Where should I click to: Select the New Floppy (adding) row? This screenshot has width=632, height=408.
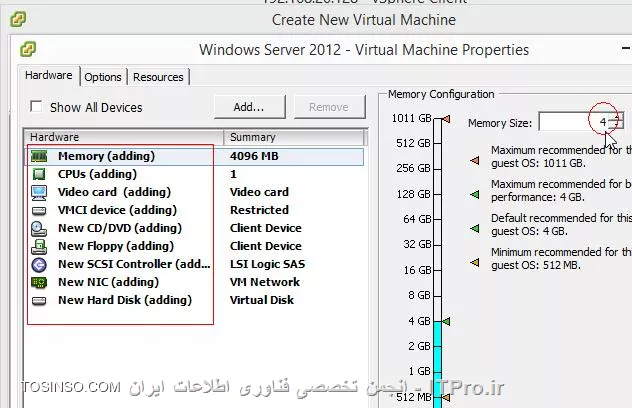point(195,246)
